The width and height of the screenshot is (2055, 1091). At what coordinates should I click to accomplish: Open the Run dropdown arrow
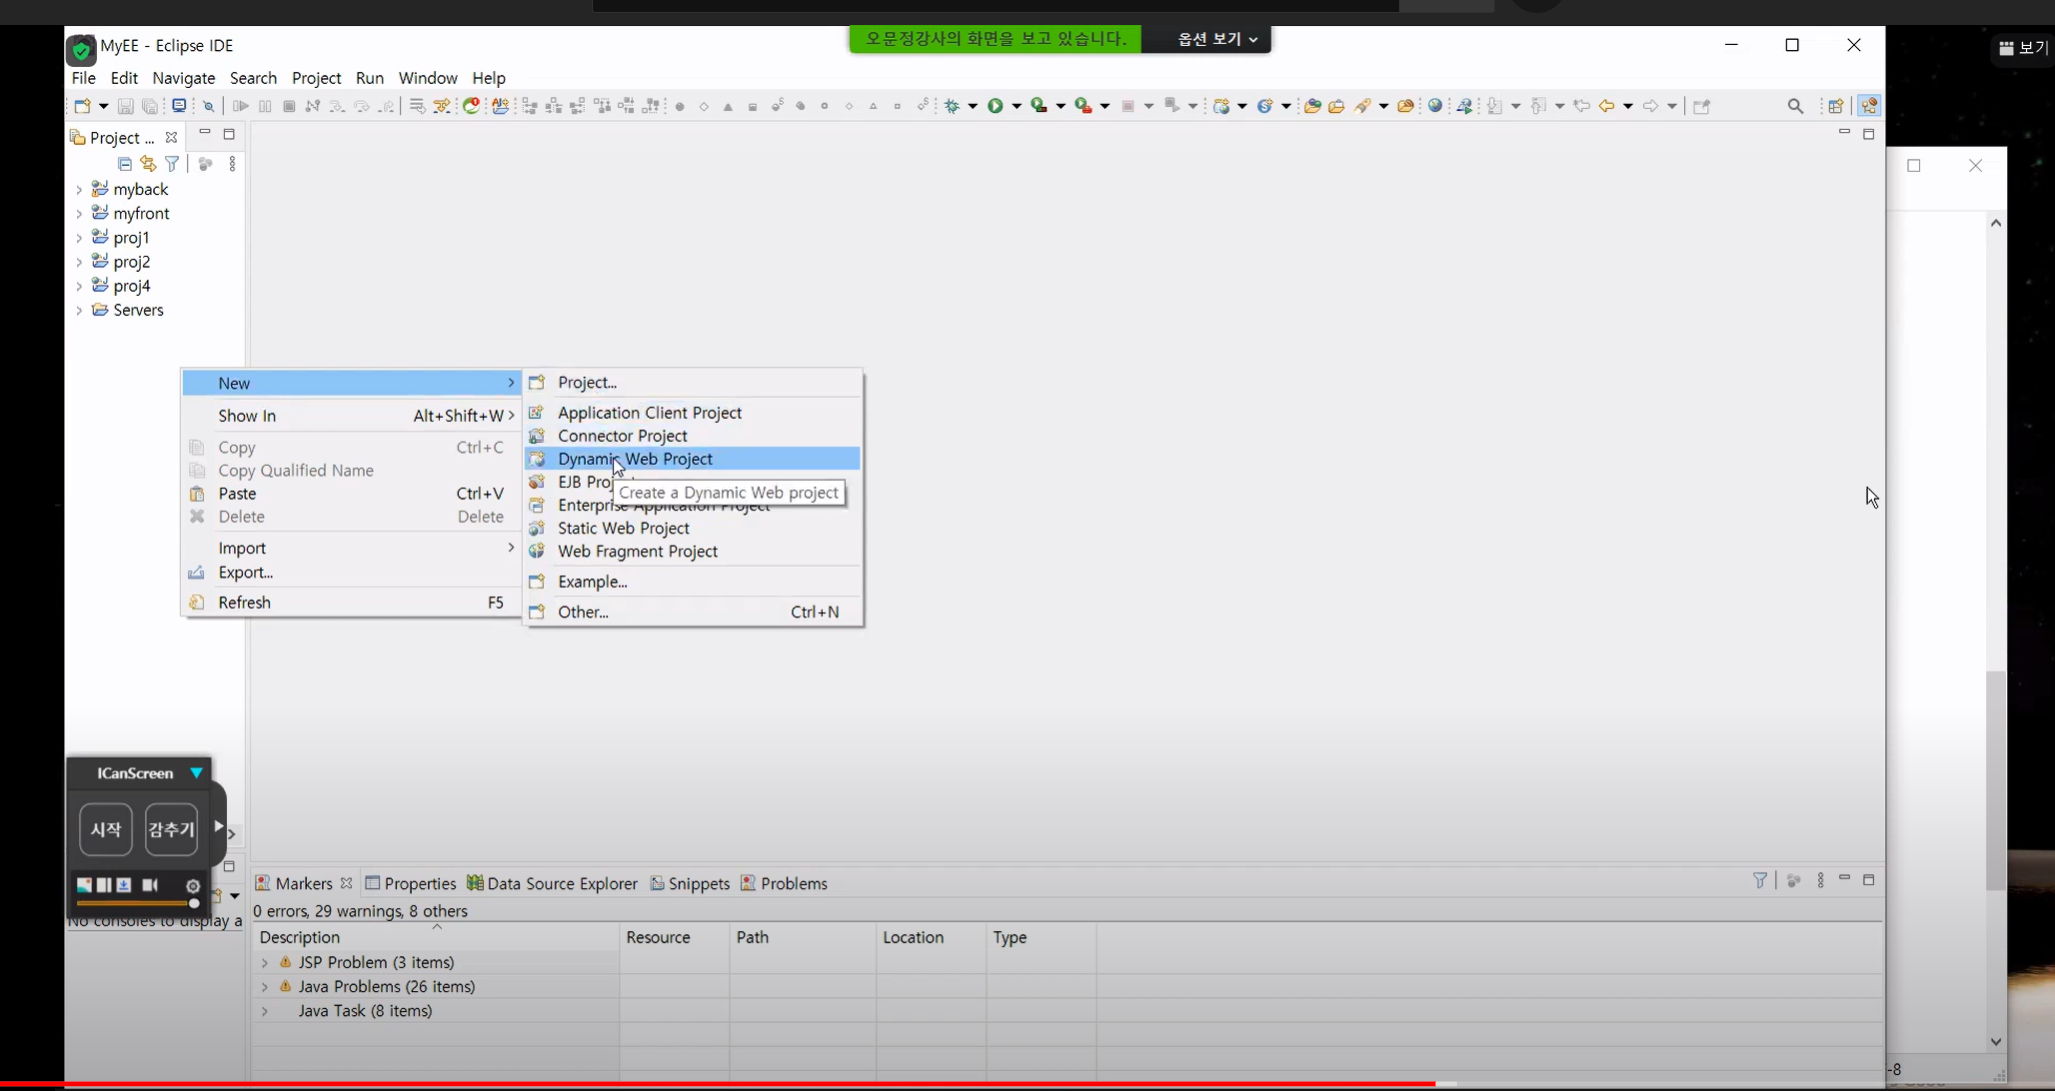1016,106
